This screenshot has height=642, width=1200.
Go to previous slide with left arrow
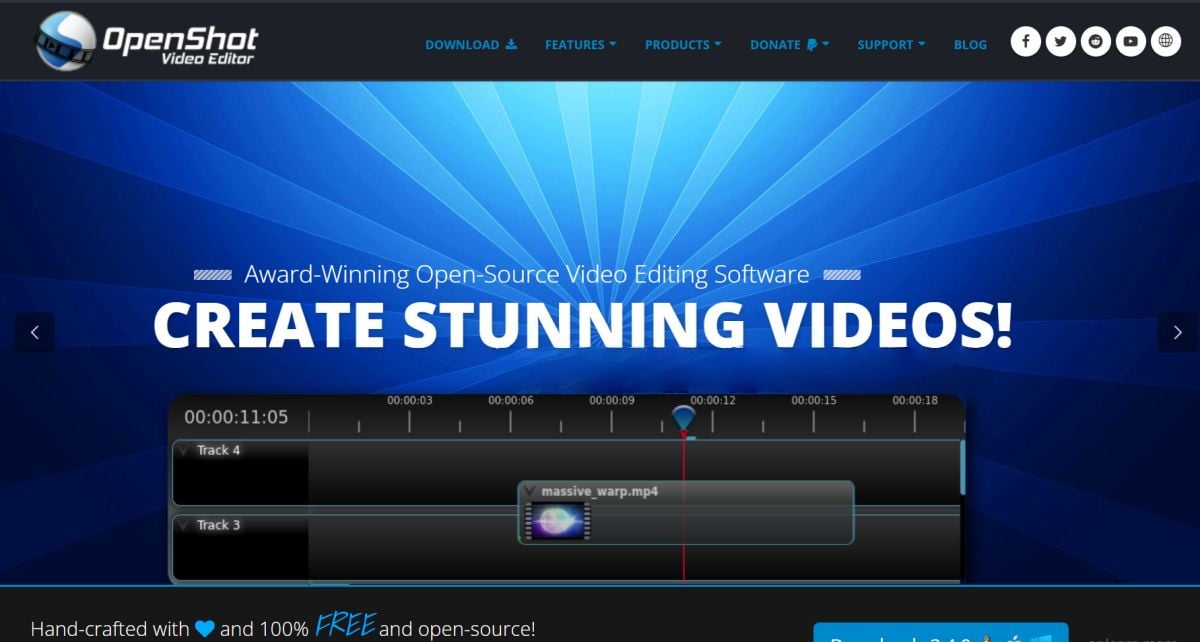(x=35, y=333)
